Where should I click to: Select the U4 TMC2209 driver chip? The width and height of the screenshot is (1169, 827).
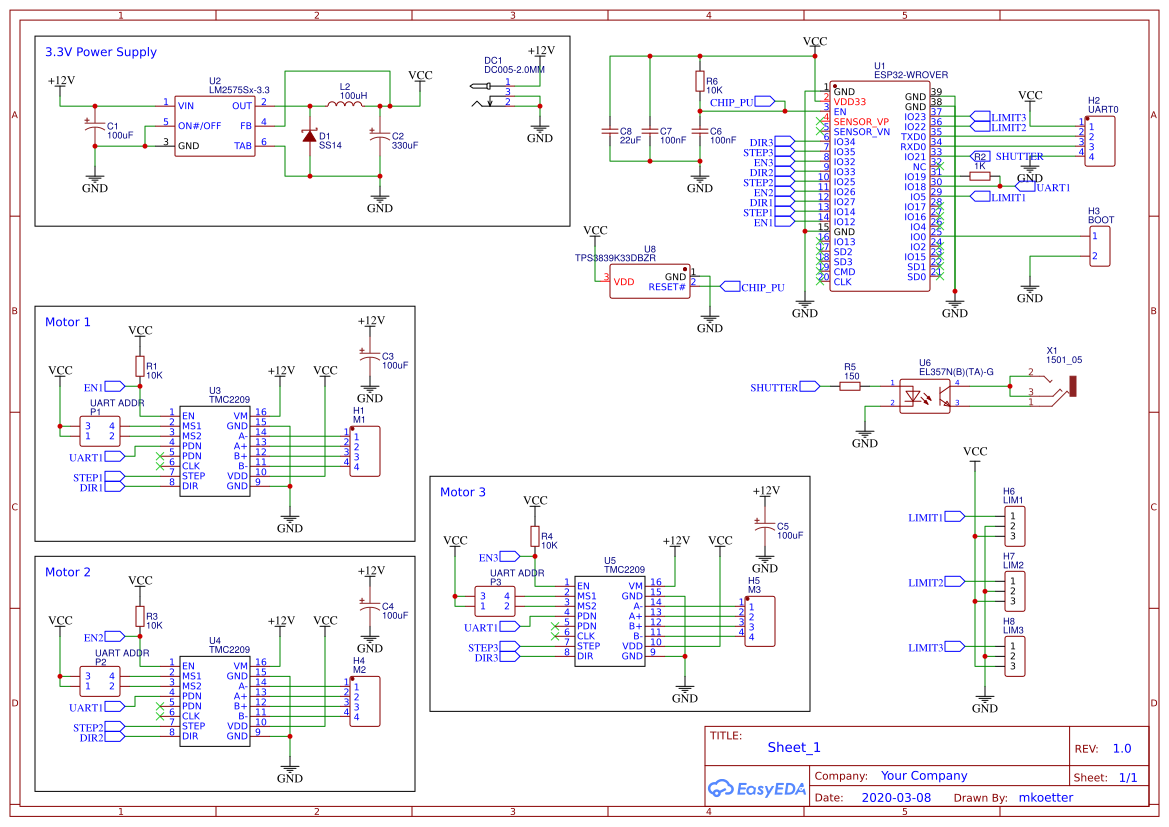(x=215, y=701)
